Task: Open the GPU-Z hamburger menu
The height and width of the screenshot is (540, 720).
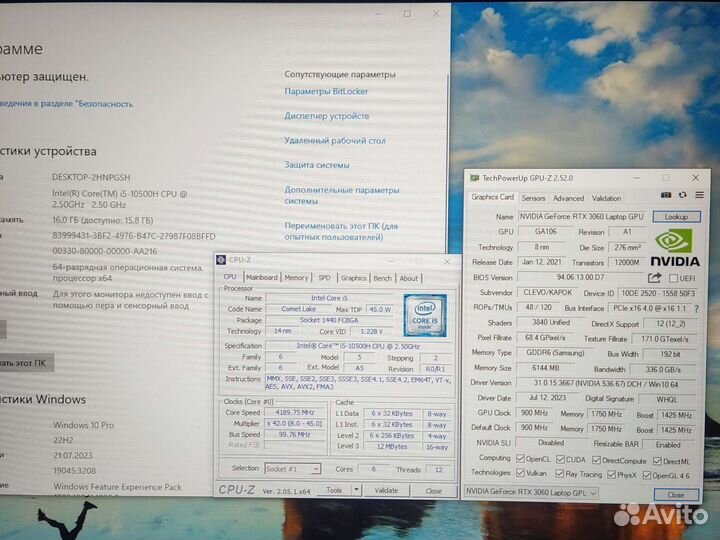Action: pos(699,195)
